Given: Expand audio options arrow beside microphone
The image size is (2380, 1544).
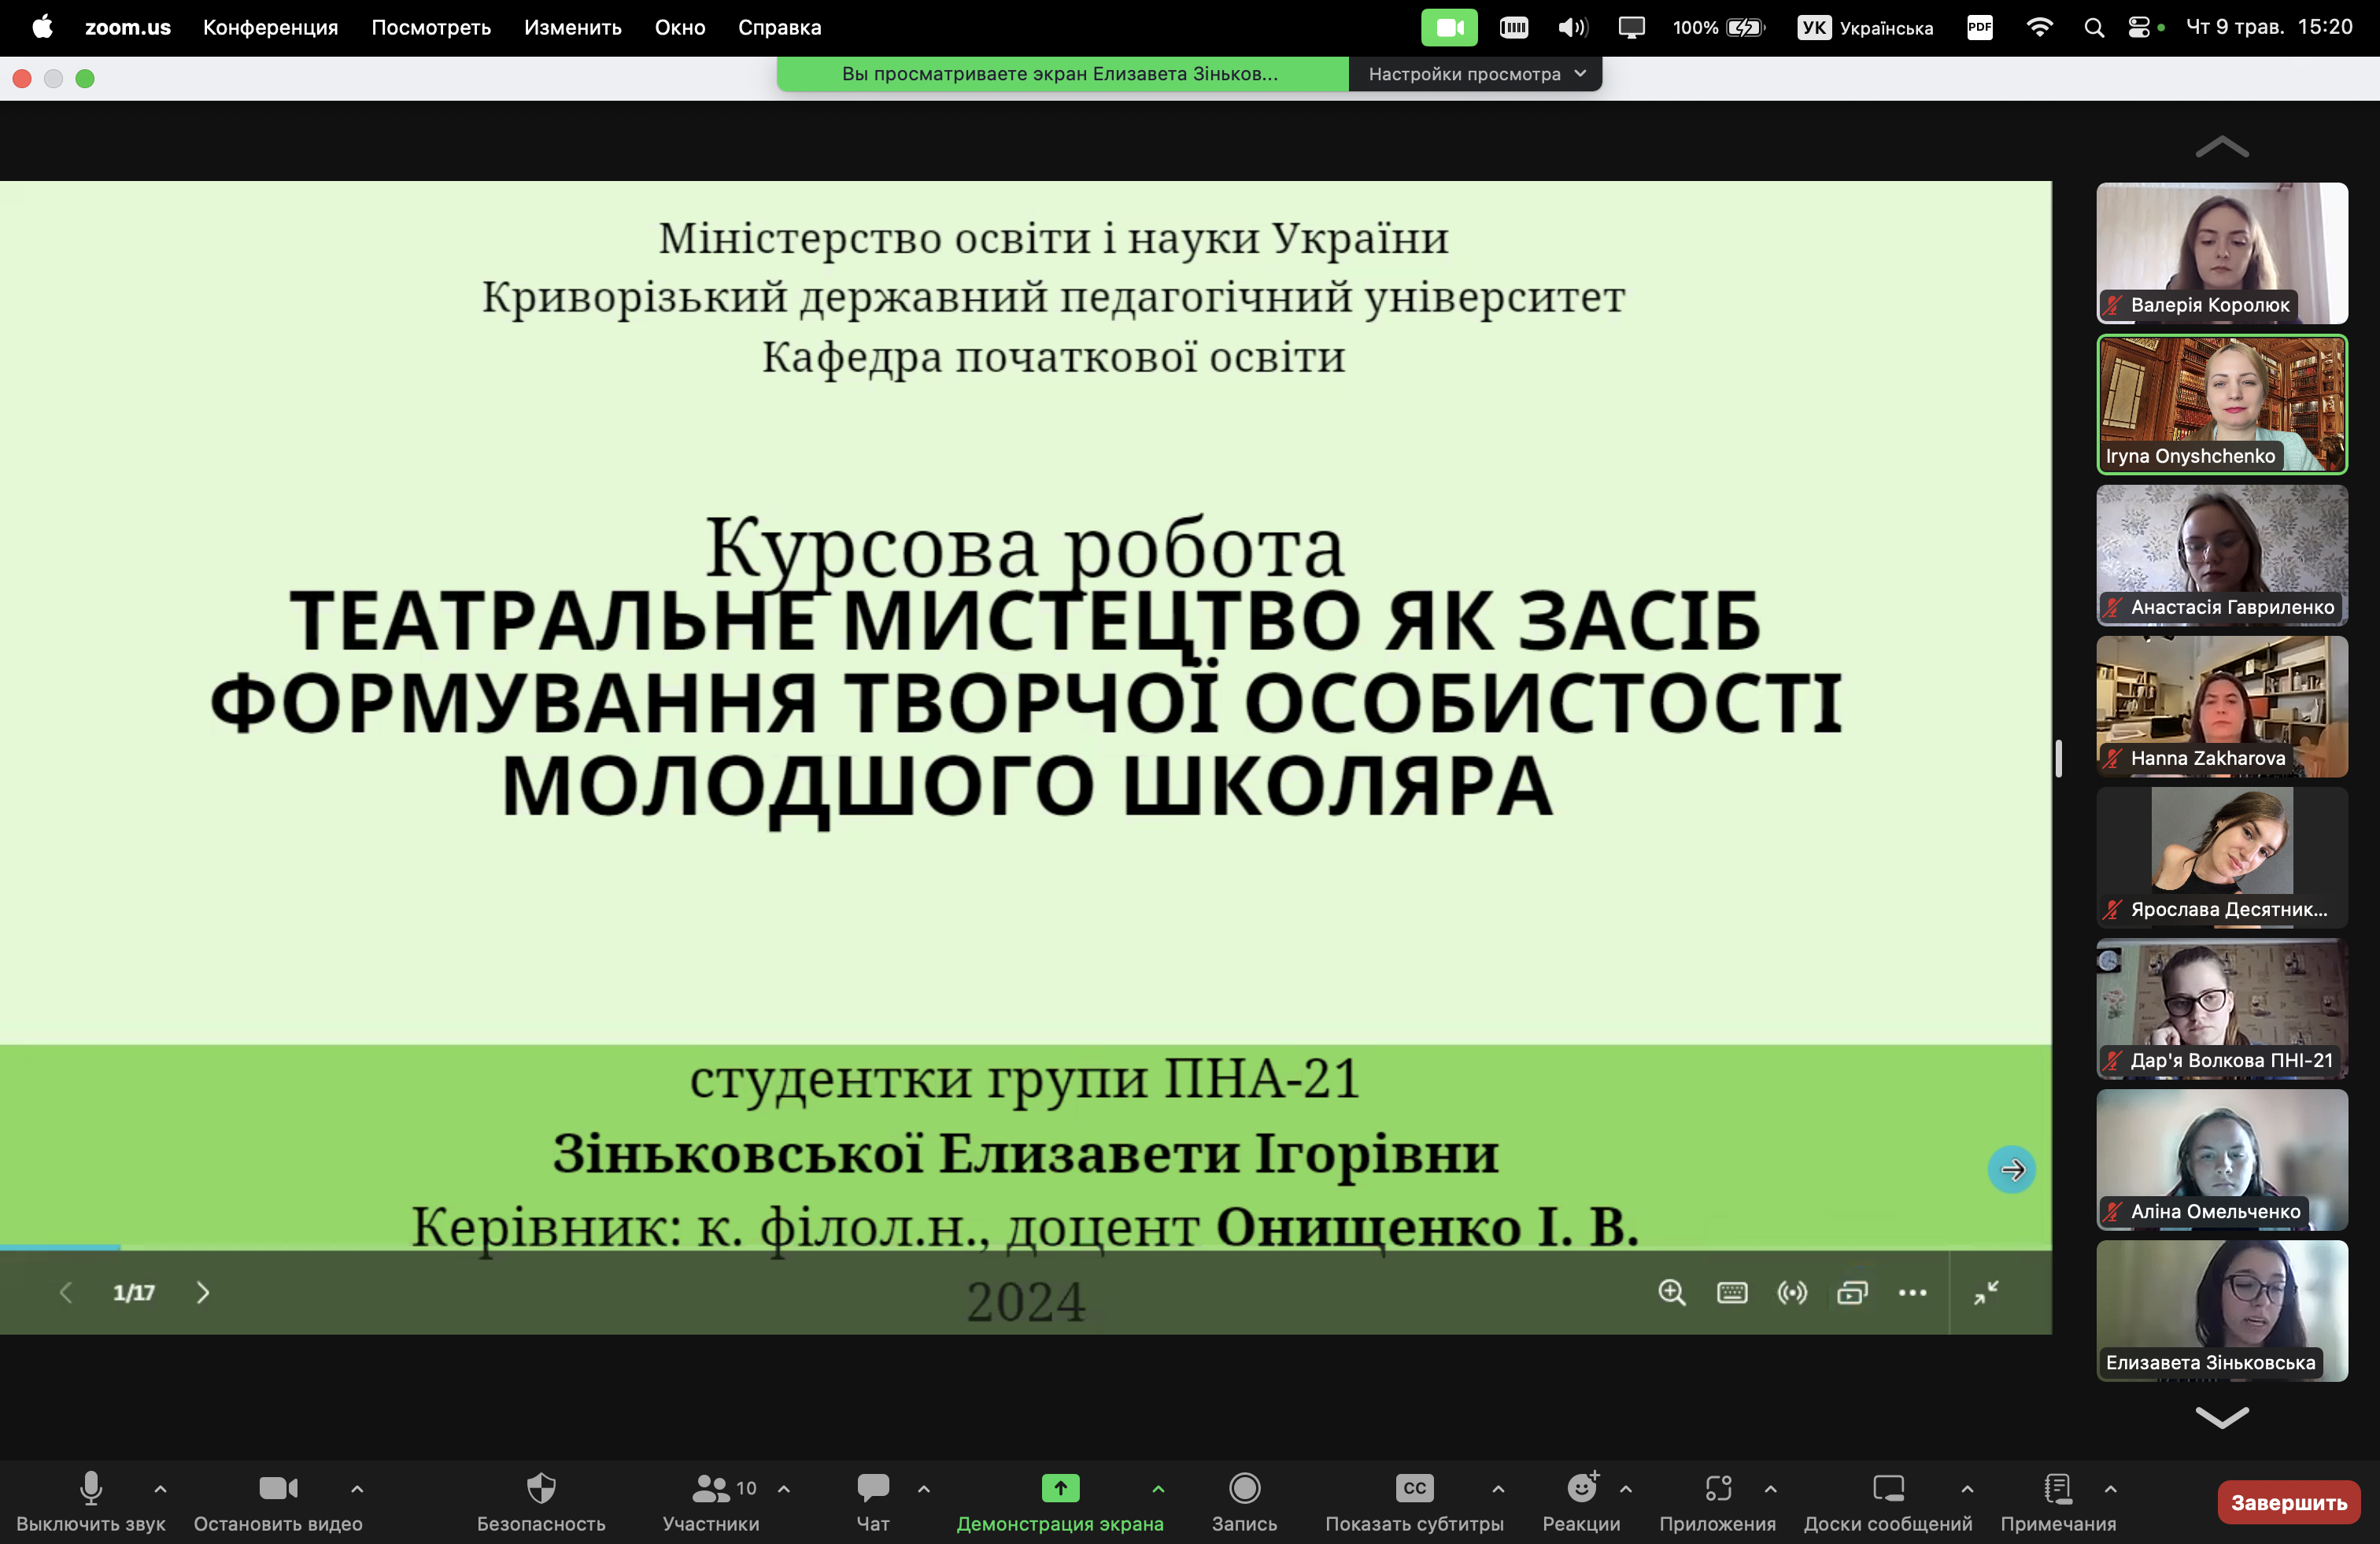Looking at the screenshot, I should pyautogui.click(x=160, y=1489).
